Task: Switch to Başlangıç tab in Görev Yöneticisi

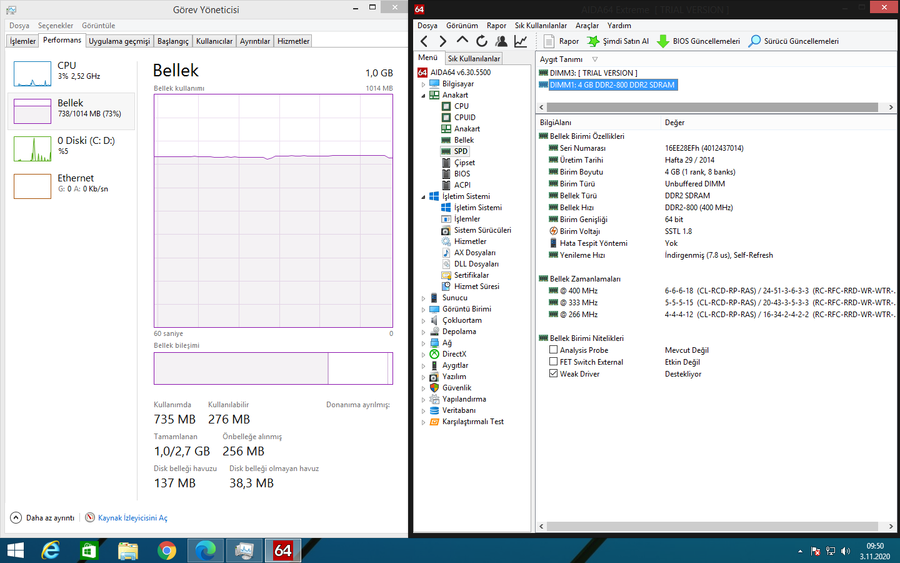Action: (x=173, y=41)
